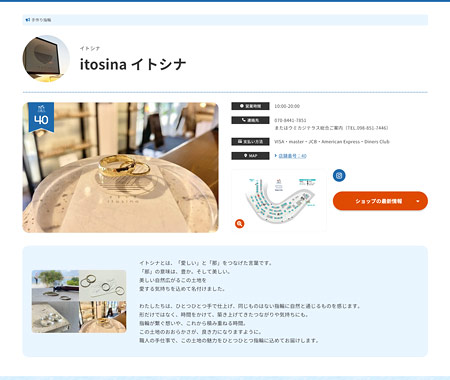Screen dimensions: 450x380
Task: Click the blue number 40 ribbon badge
Action: click(41, 117)
